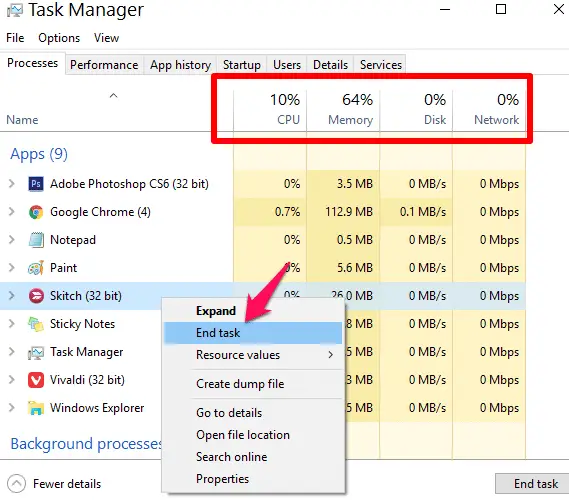This screenshot has width=569, height=502.
Task: Switch to the Details tab
Action: [330, 65]
